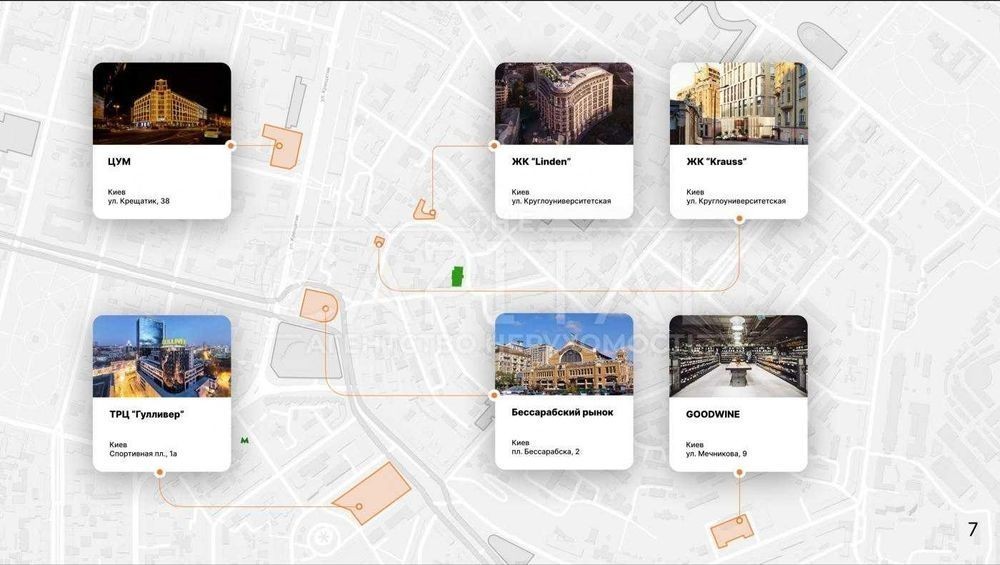Select the ЦУМ card title

(119, 162)
